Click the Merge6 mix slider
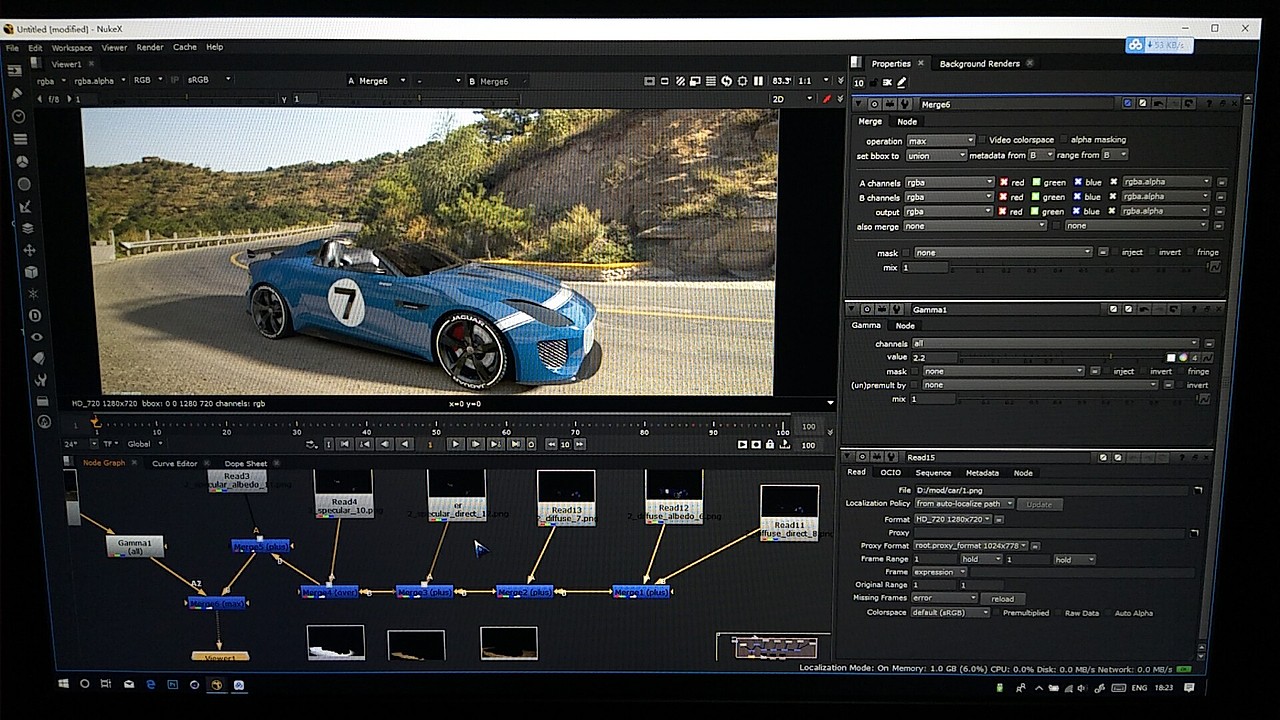1280x720 pixels. 1078,267
